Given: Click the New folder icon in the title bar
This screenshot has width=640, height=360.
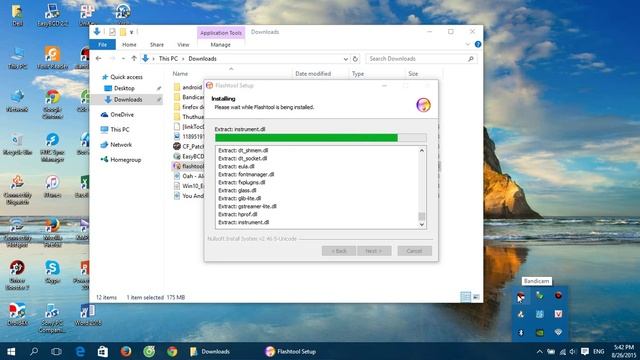Looking at the screenshot, I should pos(122,32).
